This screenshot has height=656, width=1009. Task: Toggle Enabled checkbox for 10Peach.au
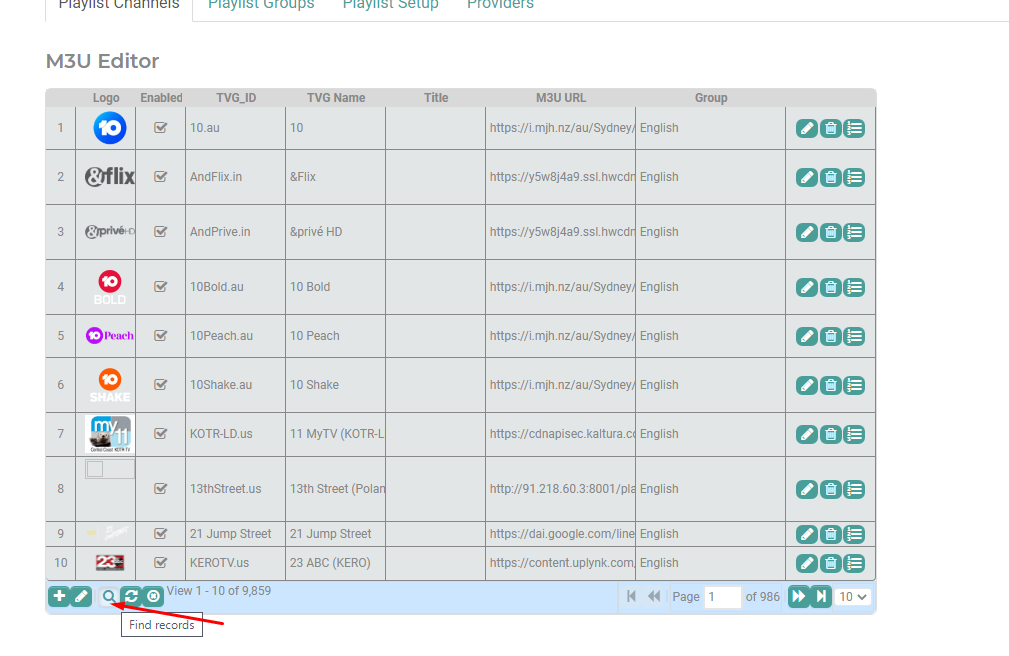161,335
